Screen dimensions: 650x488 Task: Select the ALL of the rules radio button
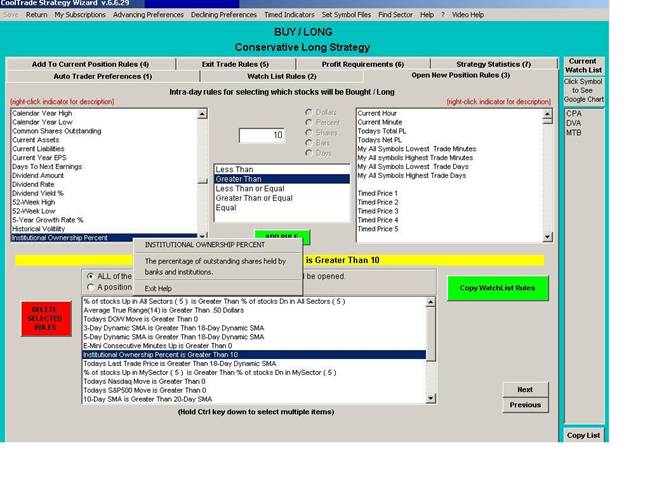click(90, 276)
